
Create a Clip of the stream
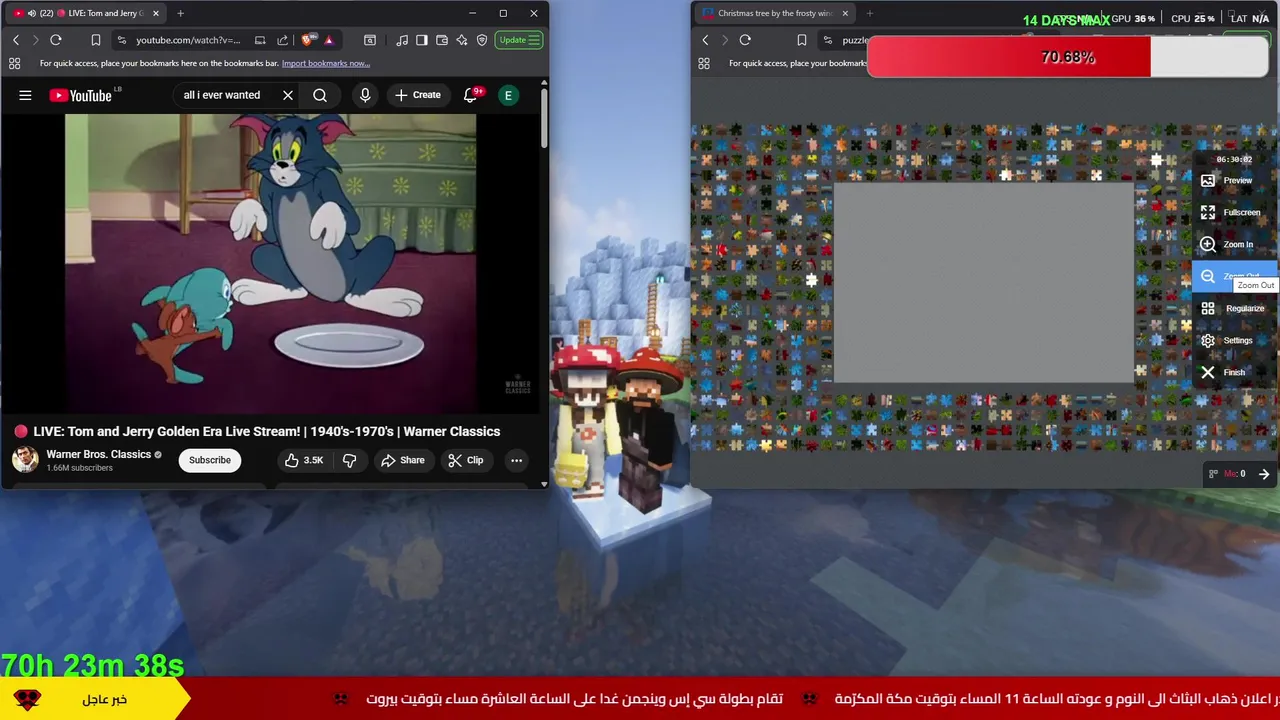click(x=466, y=460)
